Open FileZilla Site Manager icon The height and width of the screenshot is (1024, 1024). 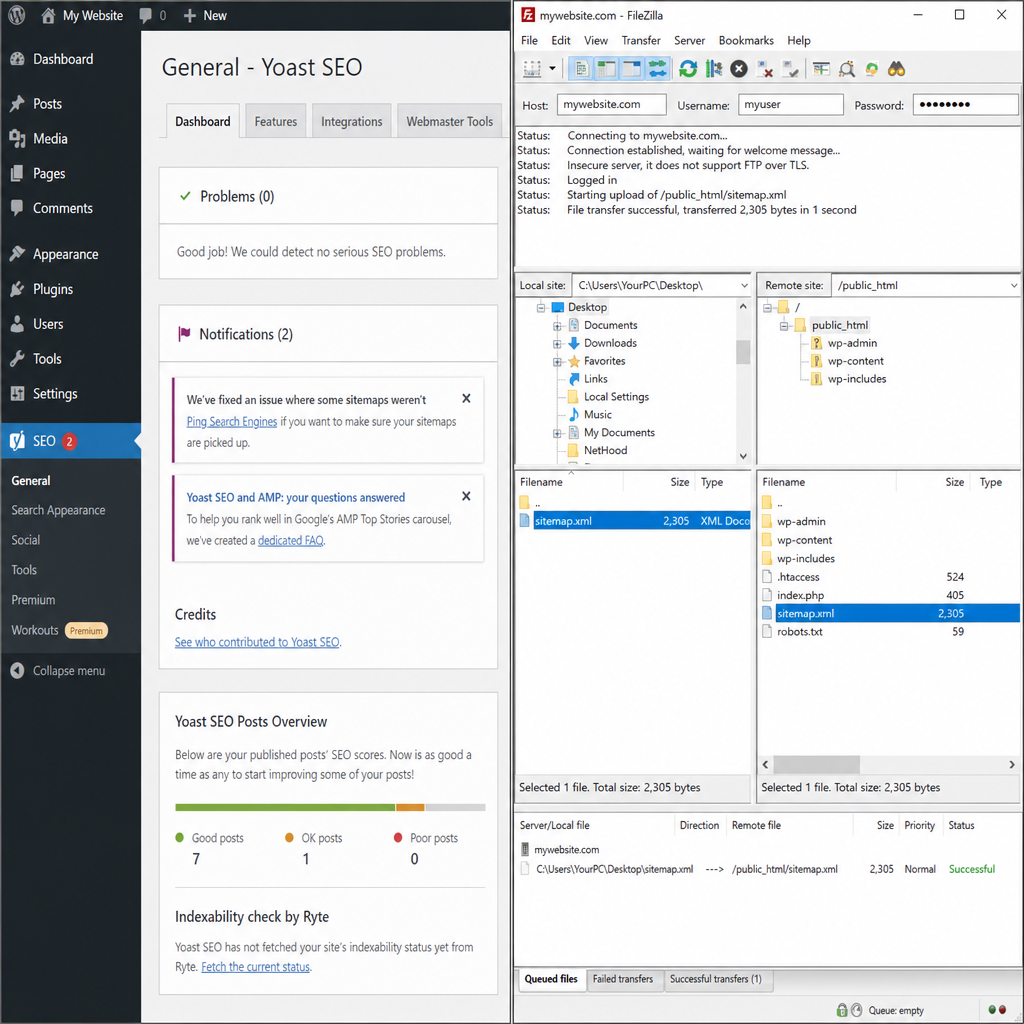(532, 69)
